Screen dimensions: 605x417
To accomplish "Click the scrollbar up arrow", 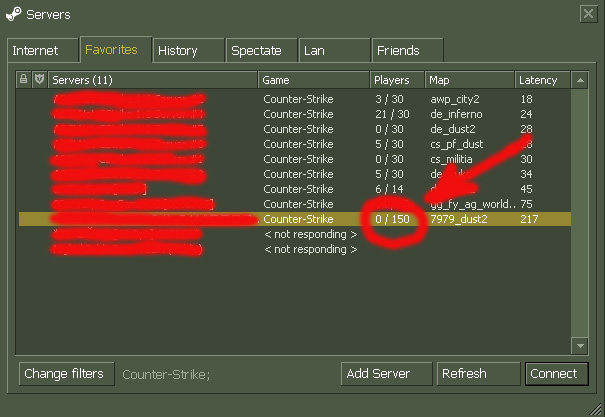I will [x=580, y=80].
